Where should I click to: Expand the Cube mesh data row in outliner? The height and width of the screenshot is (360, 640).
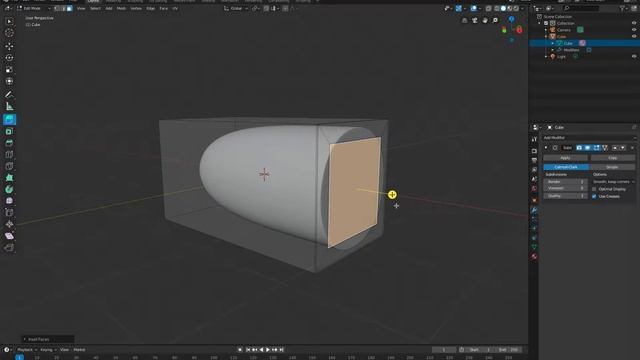[553, 43]
